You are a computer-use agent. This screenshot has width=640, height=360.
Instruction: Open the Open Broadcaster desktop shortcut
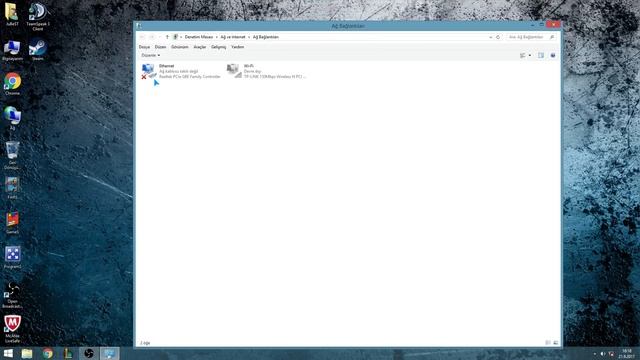coord(12,295)
